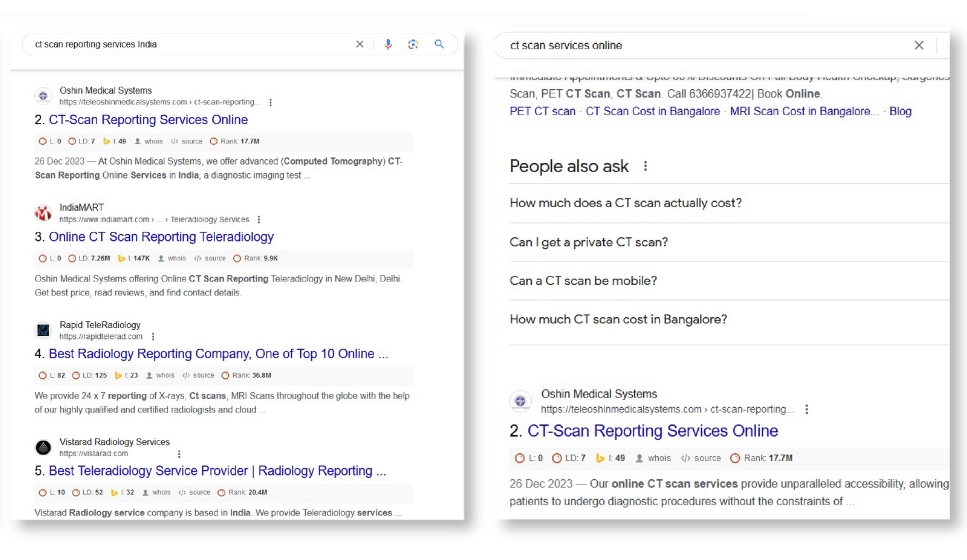
Task: Expand 'Can I get a private CT scan?'
Action: tap(589, 242)
